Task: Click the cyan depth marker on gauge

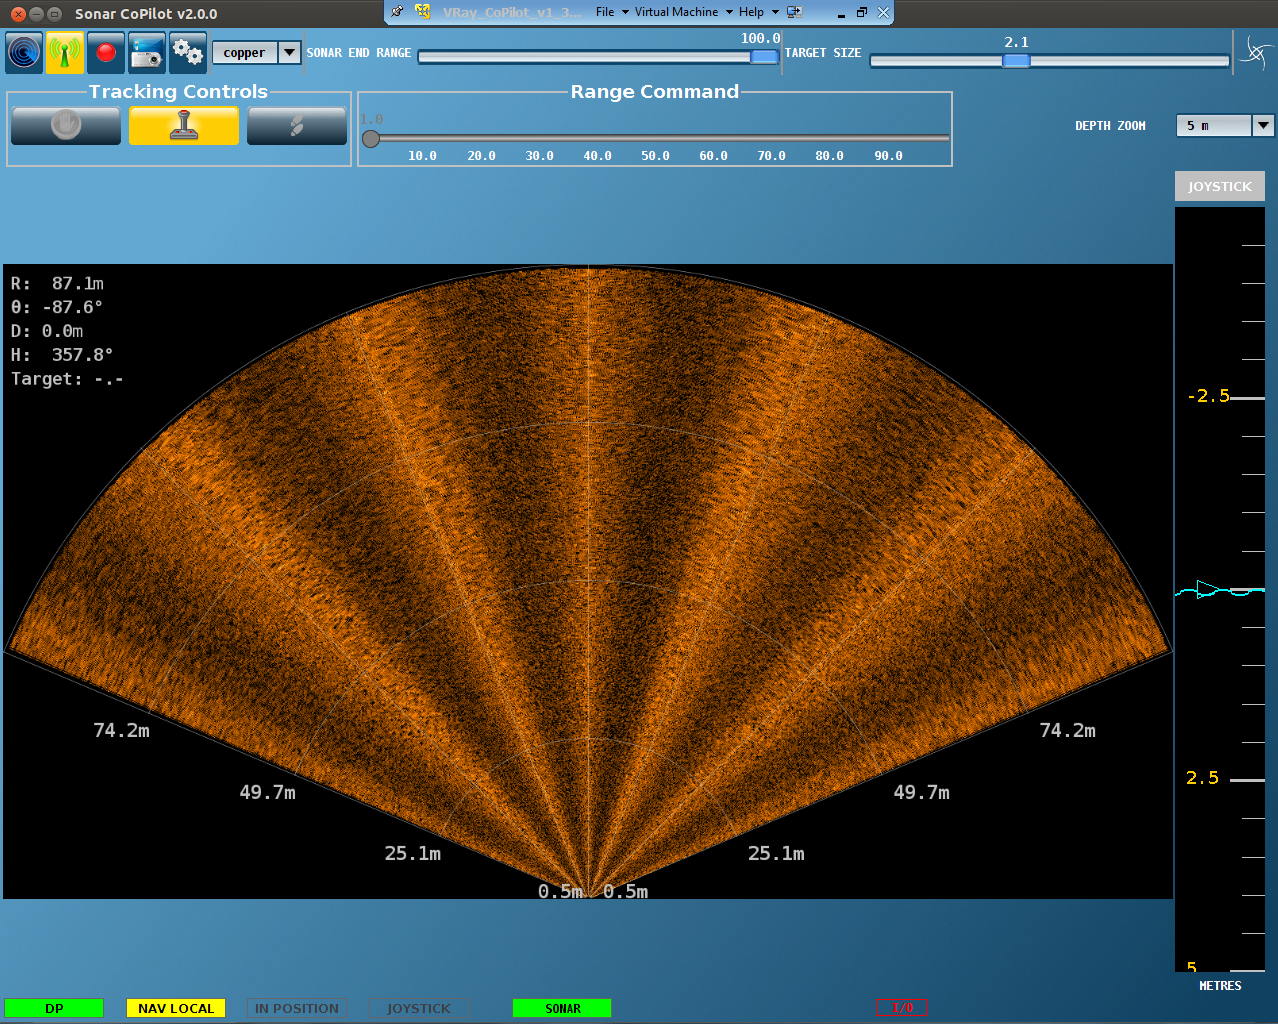Action: click(x=1207, y=589)
